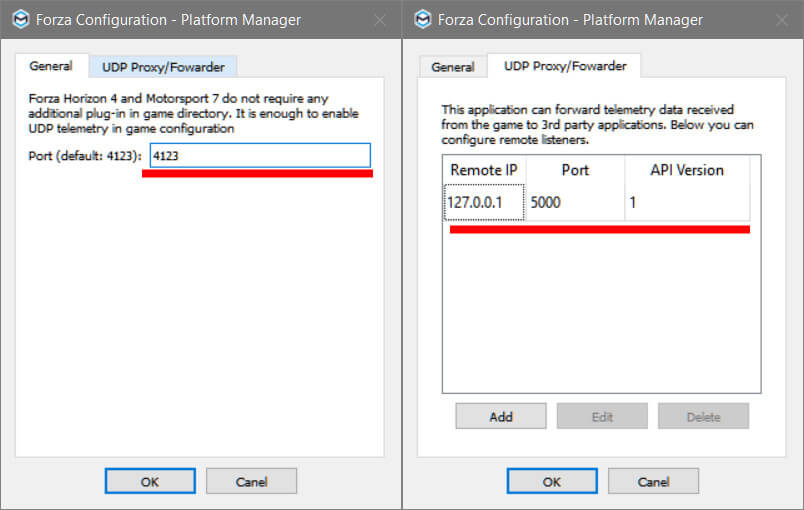Select the 127.0.0.1 remote IP cell
The width and height of the screenshot is (804, 510).
tap(484, 202)
